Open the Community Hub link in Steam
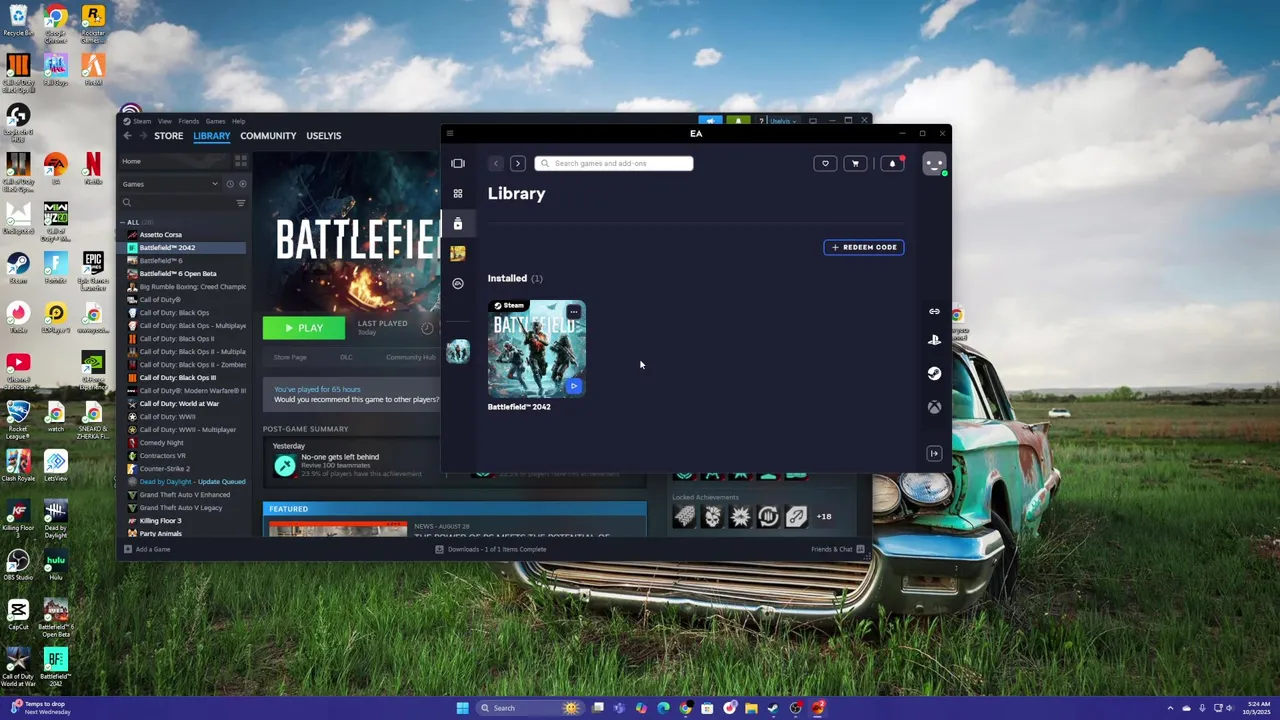This screenshot has height=720, width=1280. (411, 357)
